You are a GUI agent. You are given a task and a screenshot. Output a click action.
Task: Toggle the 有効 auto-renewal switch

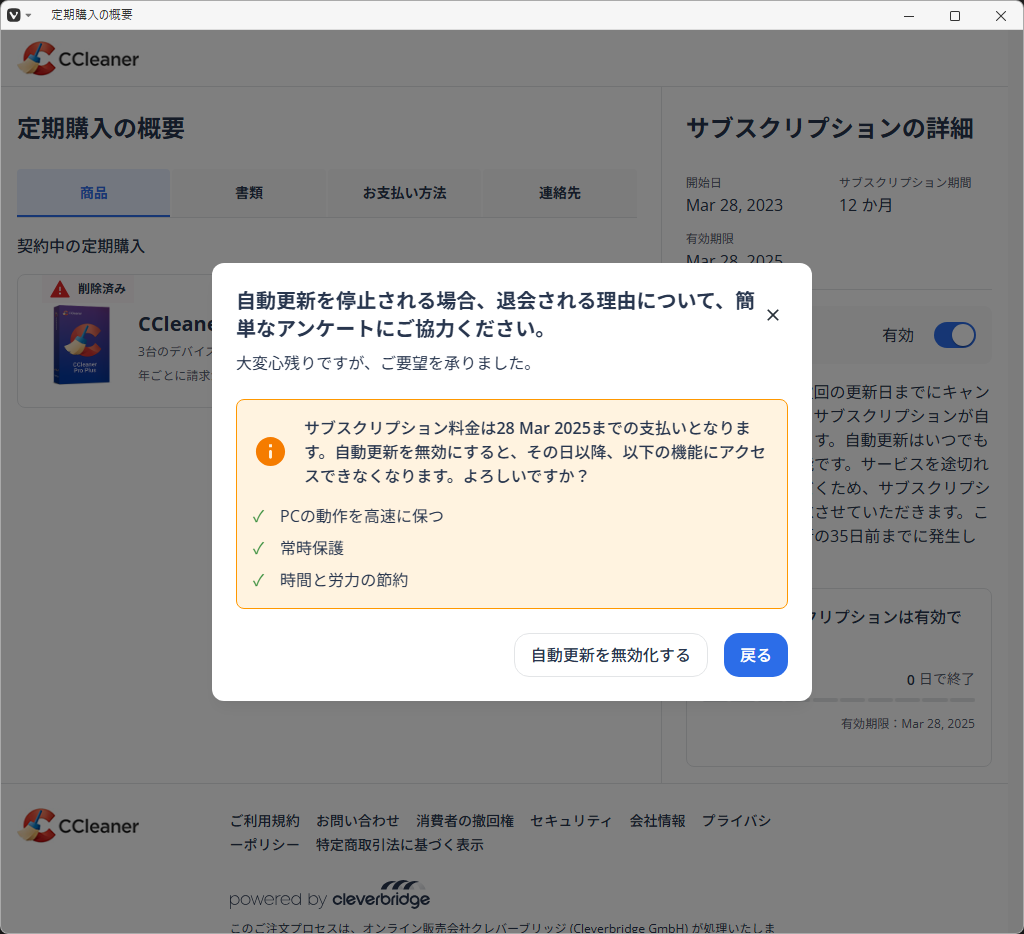coord(954,335)
